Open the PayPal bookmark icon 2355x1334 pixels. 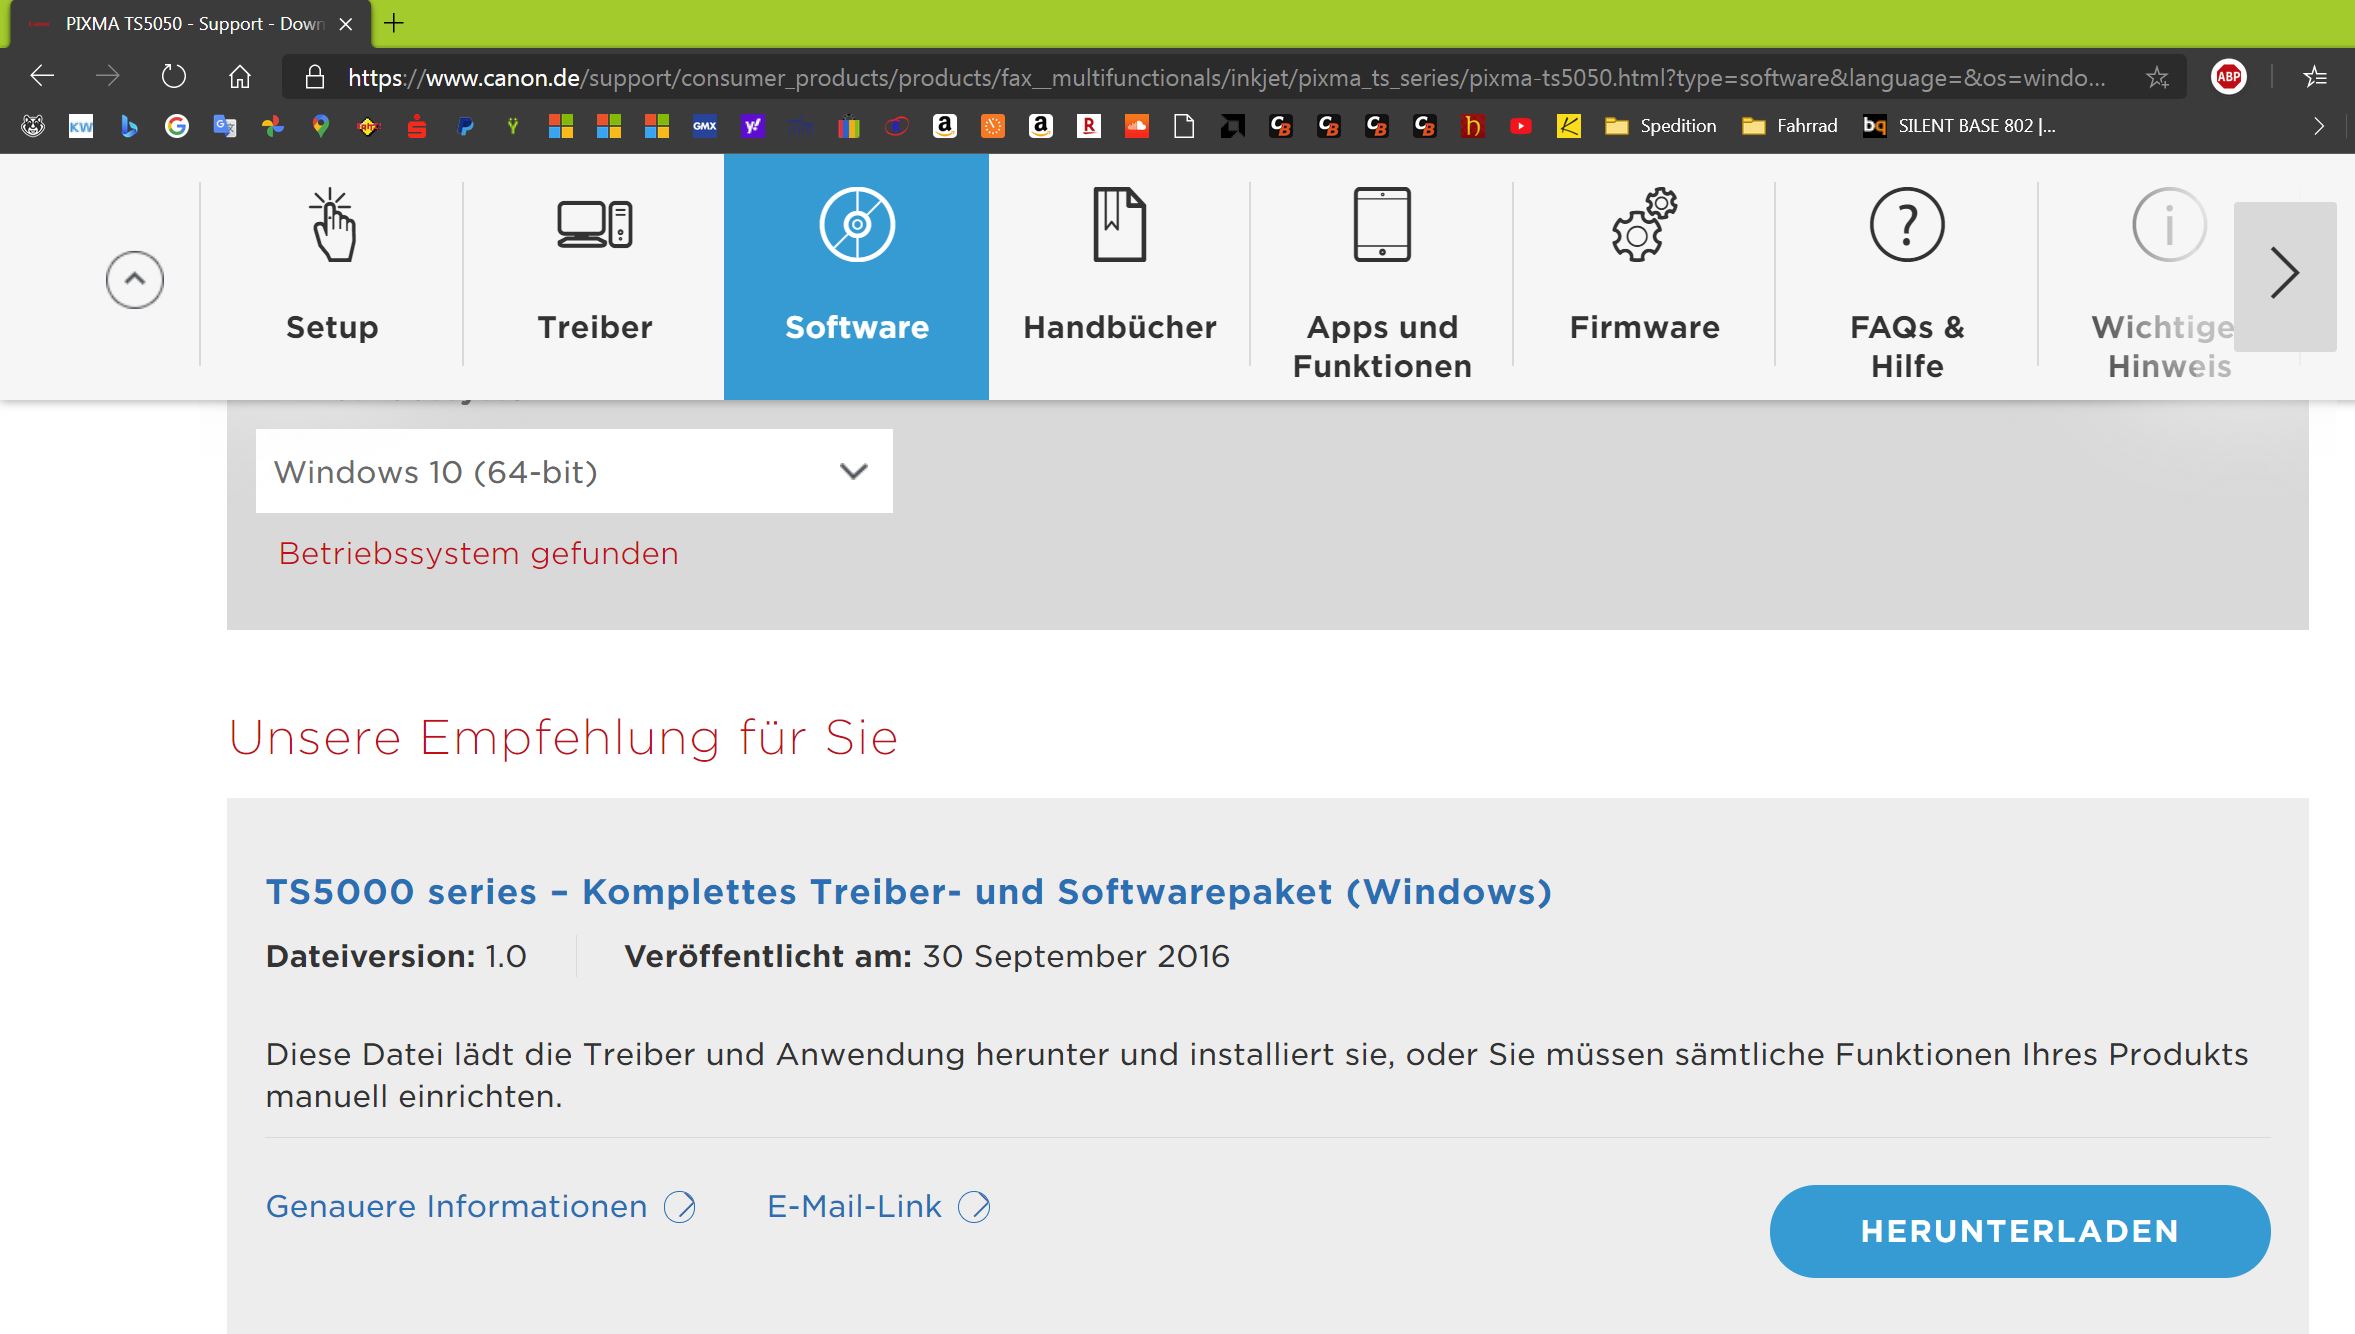[x=465, y=126]
